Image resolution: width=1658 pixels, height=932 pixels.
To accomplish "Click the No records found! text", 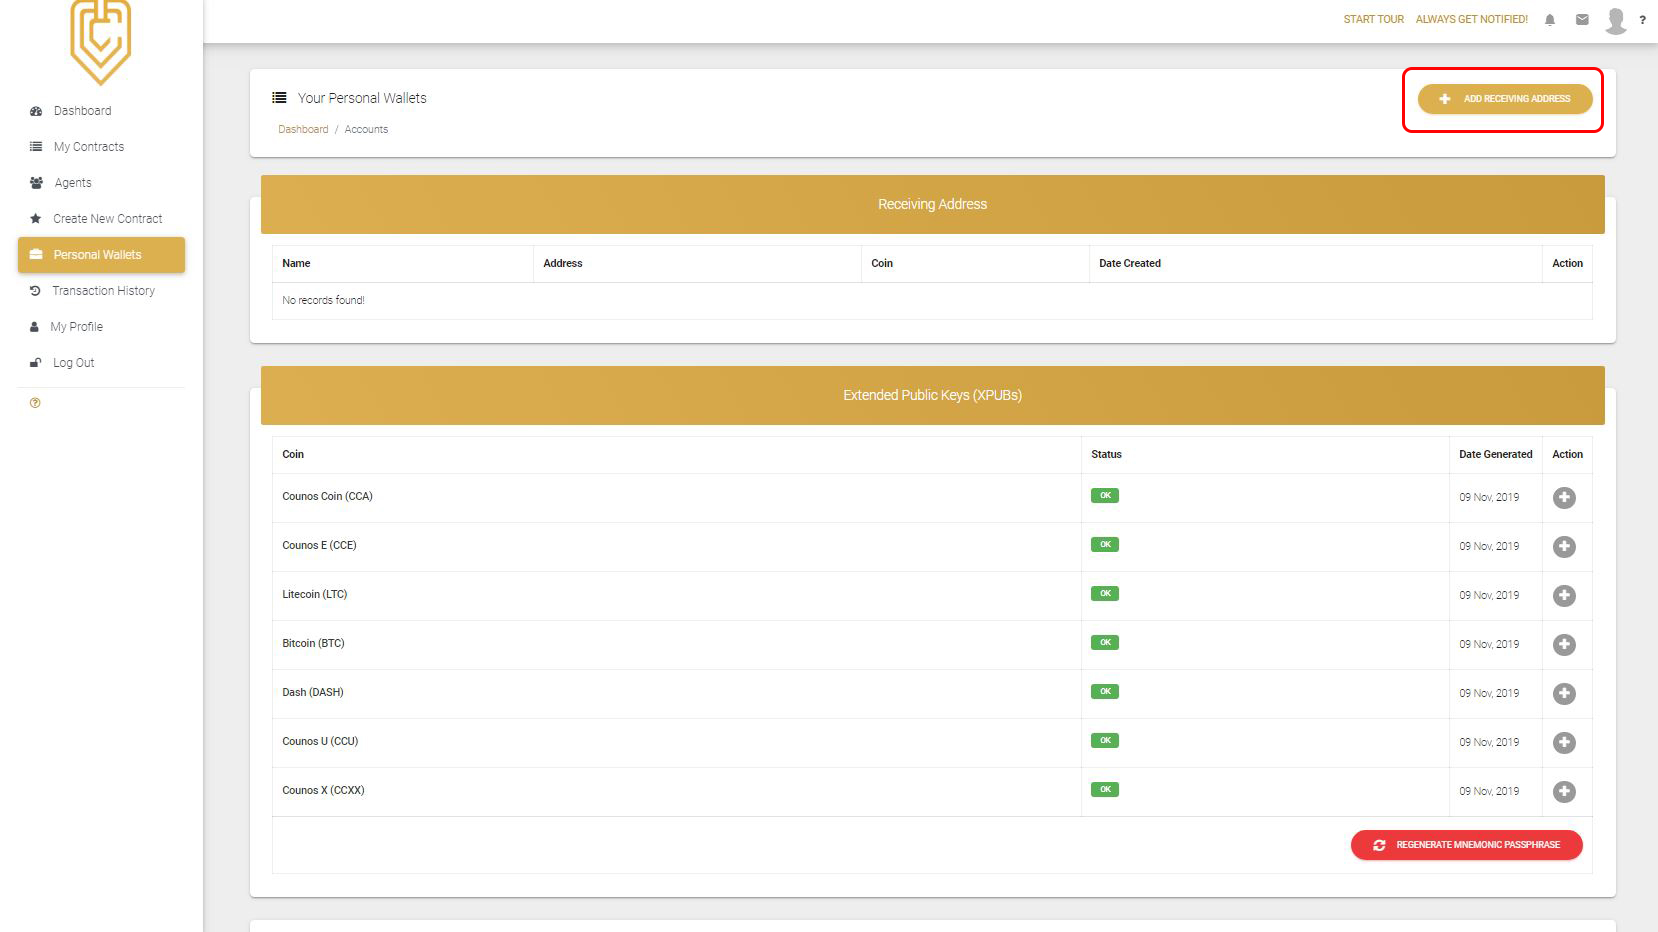I will tap(323, 300).
